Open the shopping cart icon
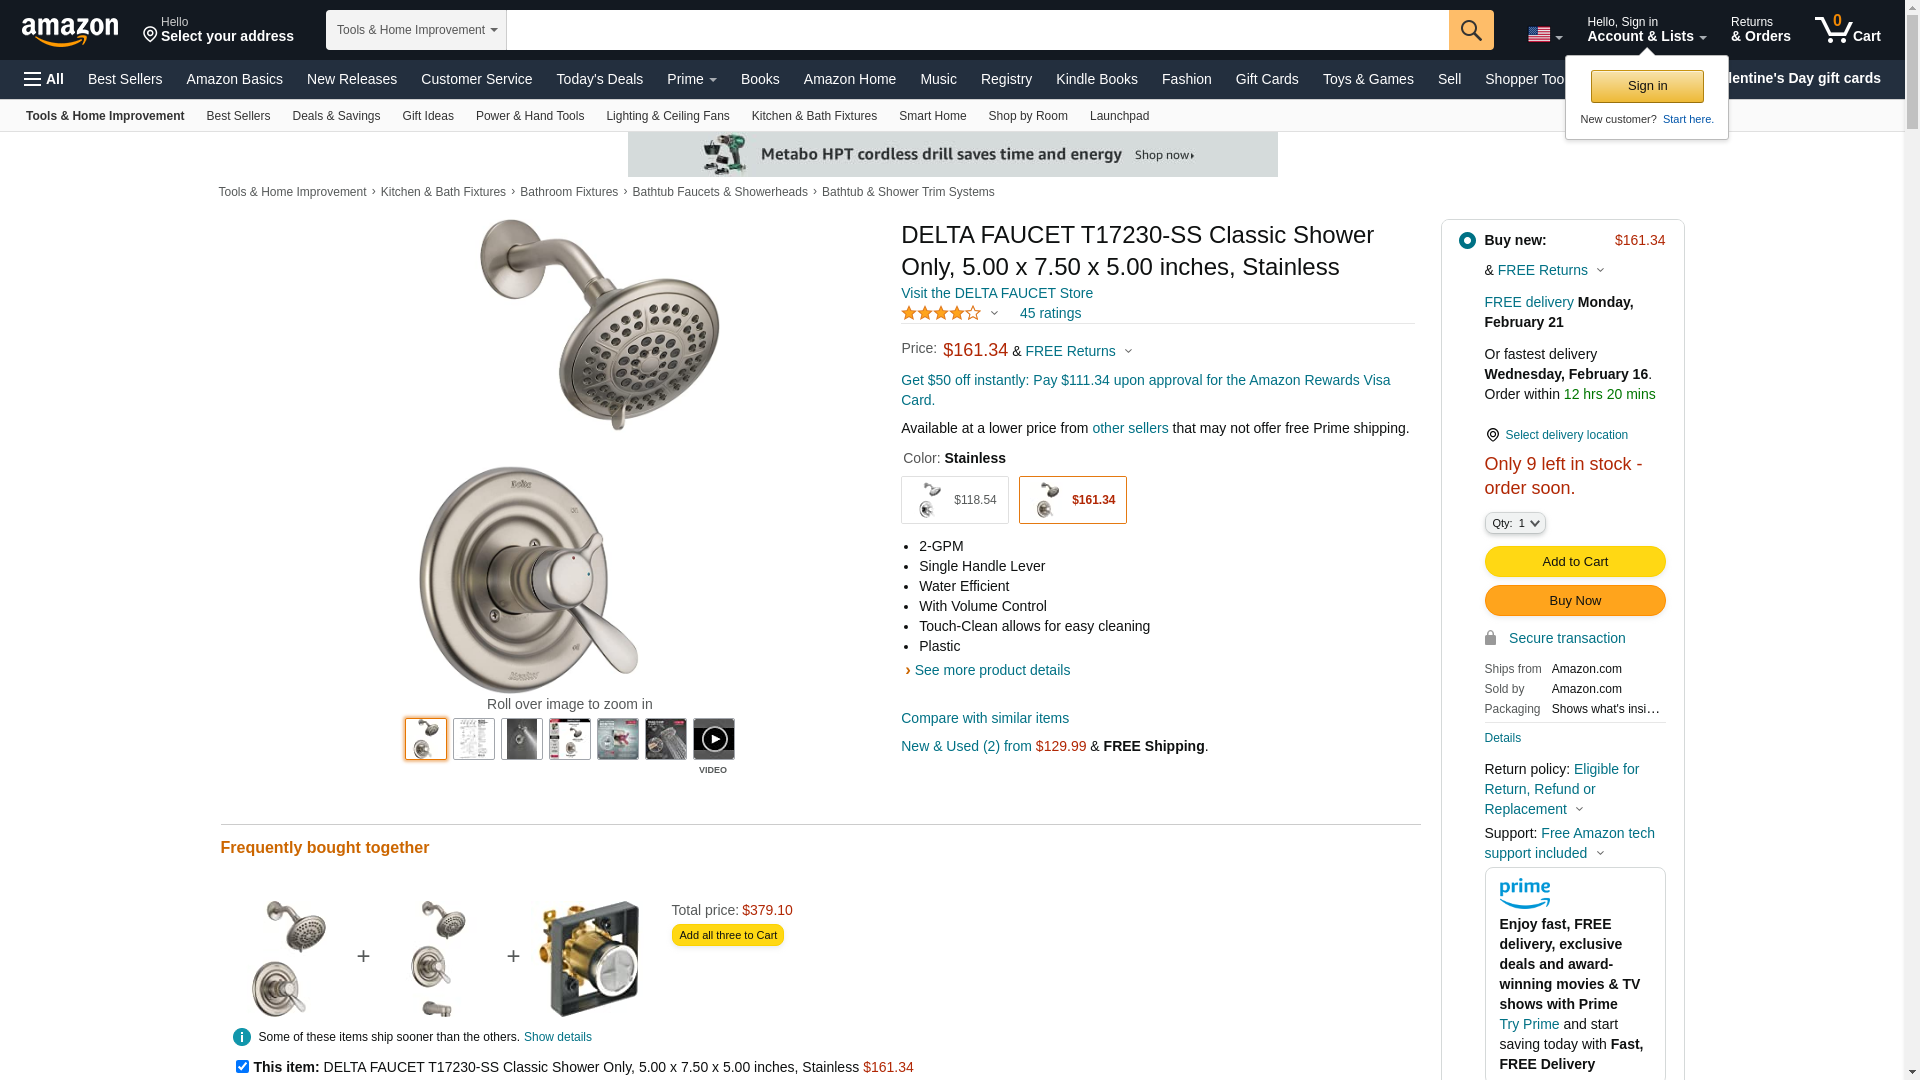This screenshot has height=1080, width=1920. tap(1848, 30)
